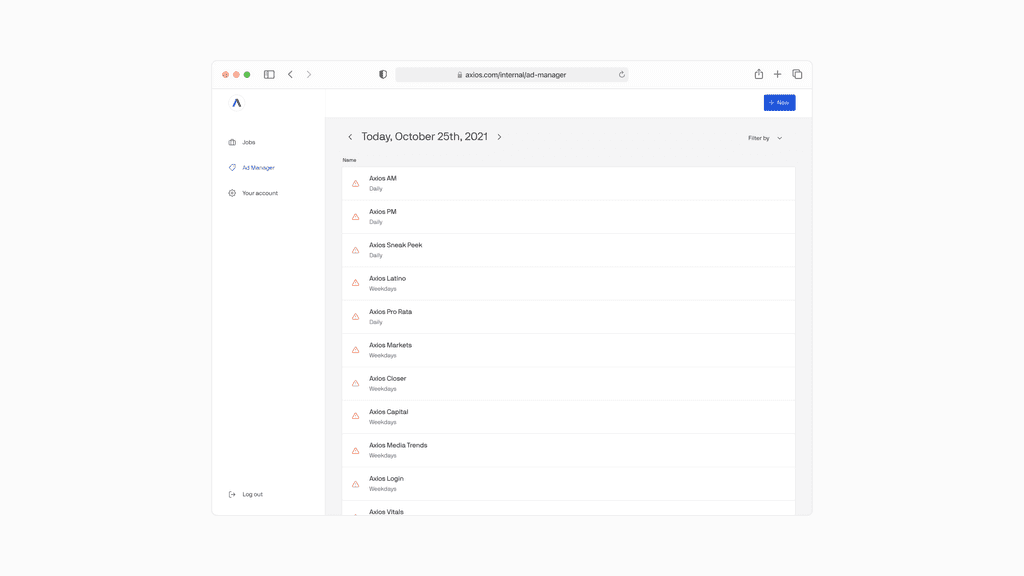Click the Your account gear icon
This screenshot has width=1024, height=576.
(232, 193)
